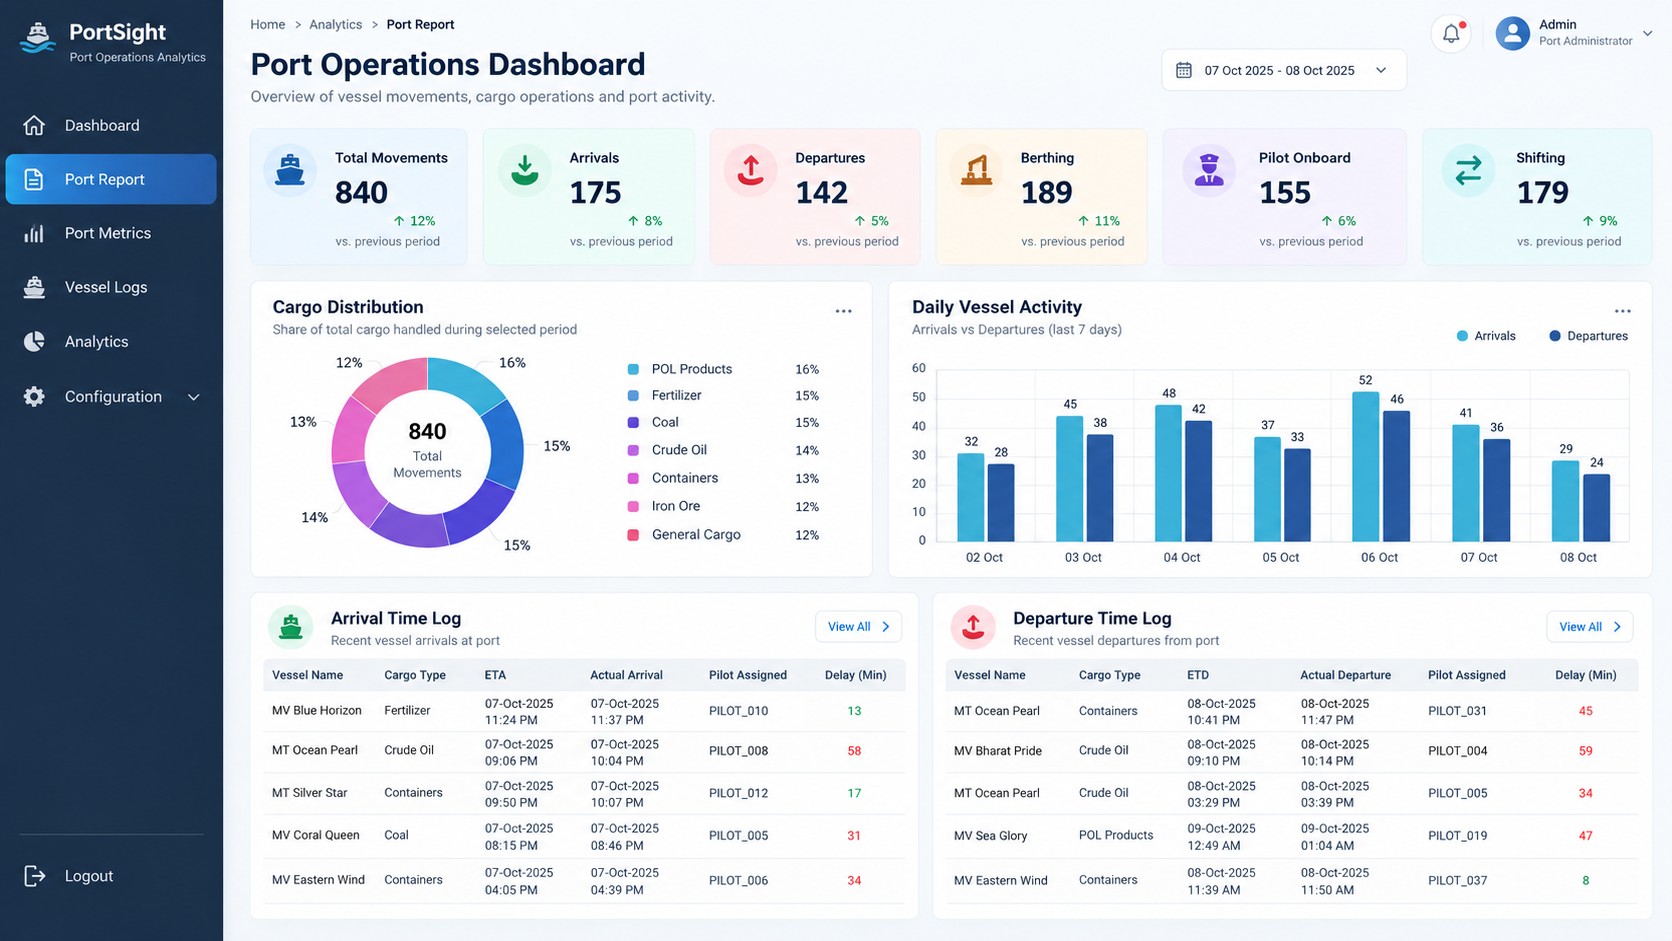Click the Total Movements ship icon
The image size is (1672, 941).
pyautogui.click(x=290, y=170)
